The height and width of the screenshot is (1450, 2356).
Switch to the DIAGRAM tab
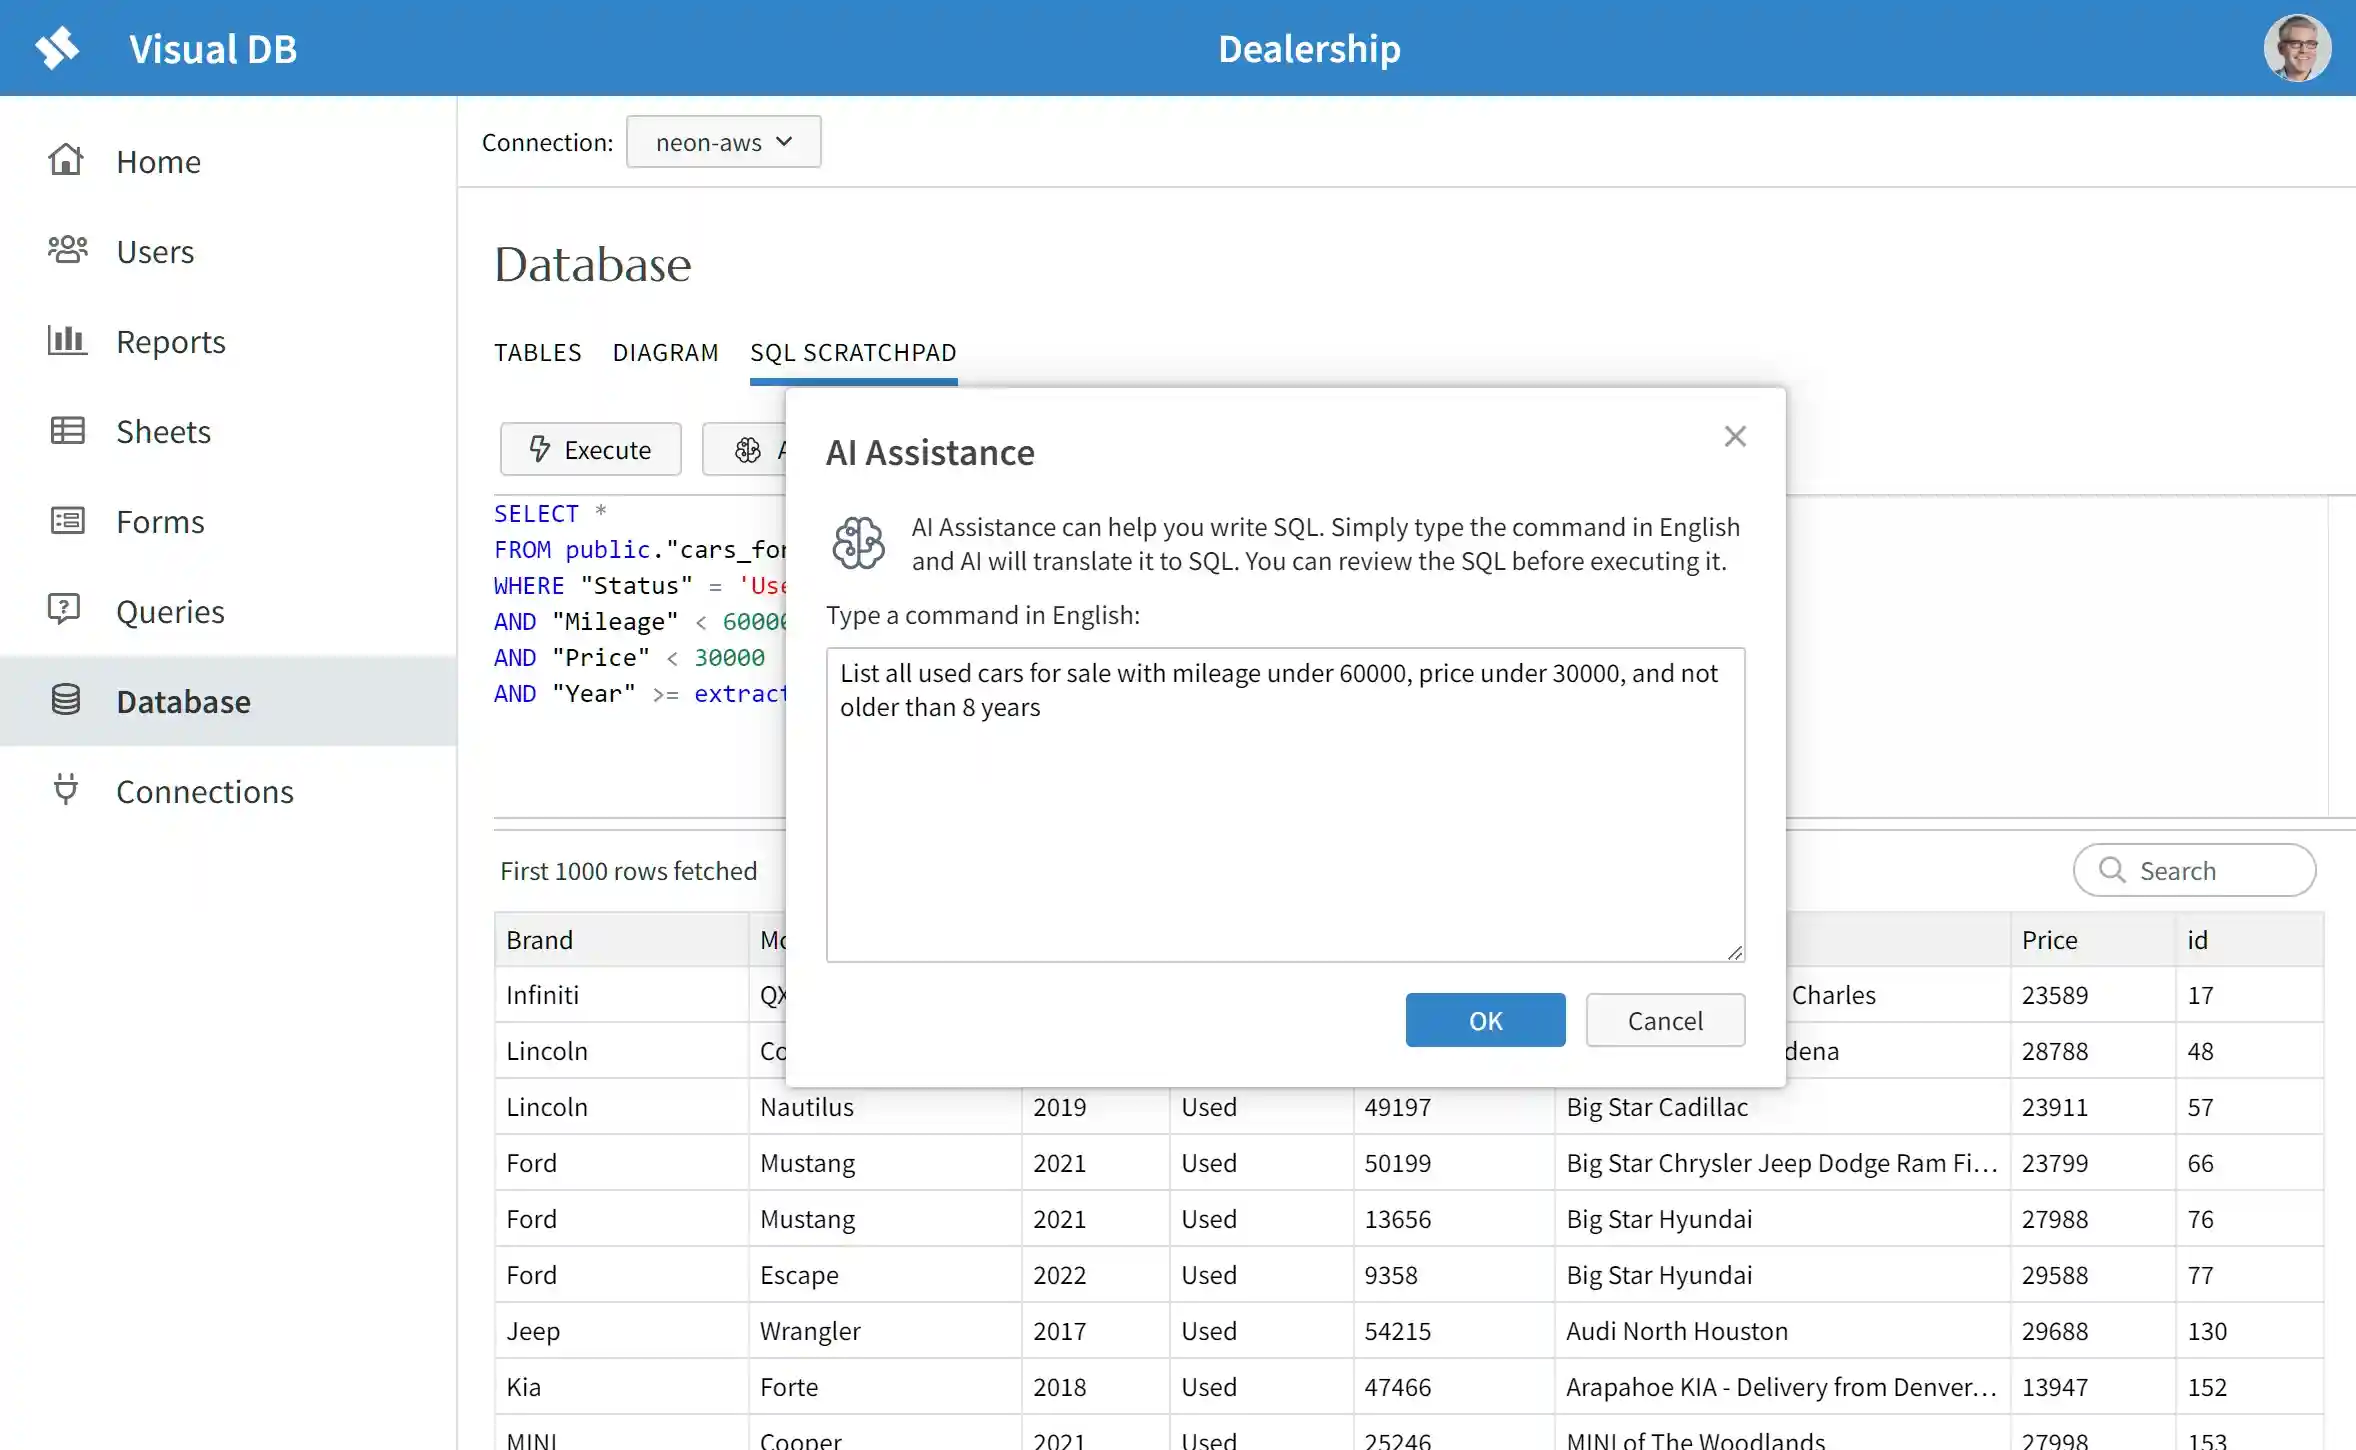coord(665,353)
